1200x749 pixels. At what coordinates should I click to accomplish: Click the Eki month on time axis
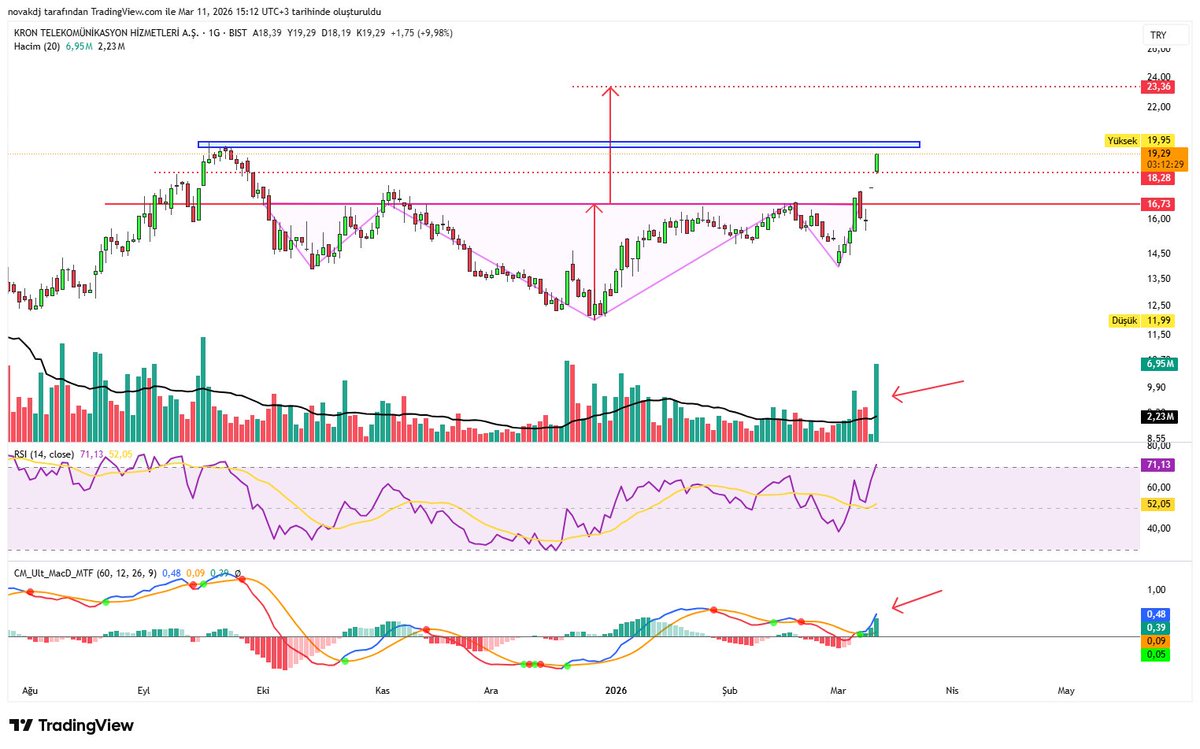pyautogui.click(x=263, y=690)
